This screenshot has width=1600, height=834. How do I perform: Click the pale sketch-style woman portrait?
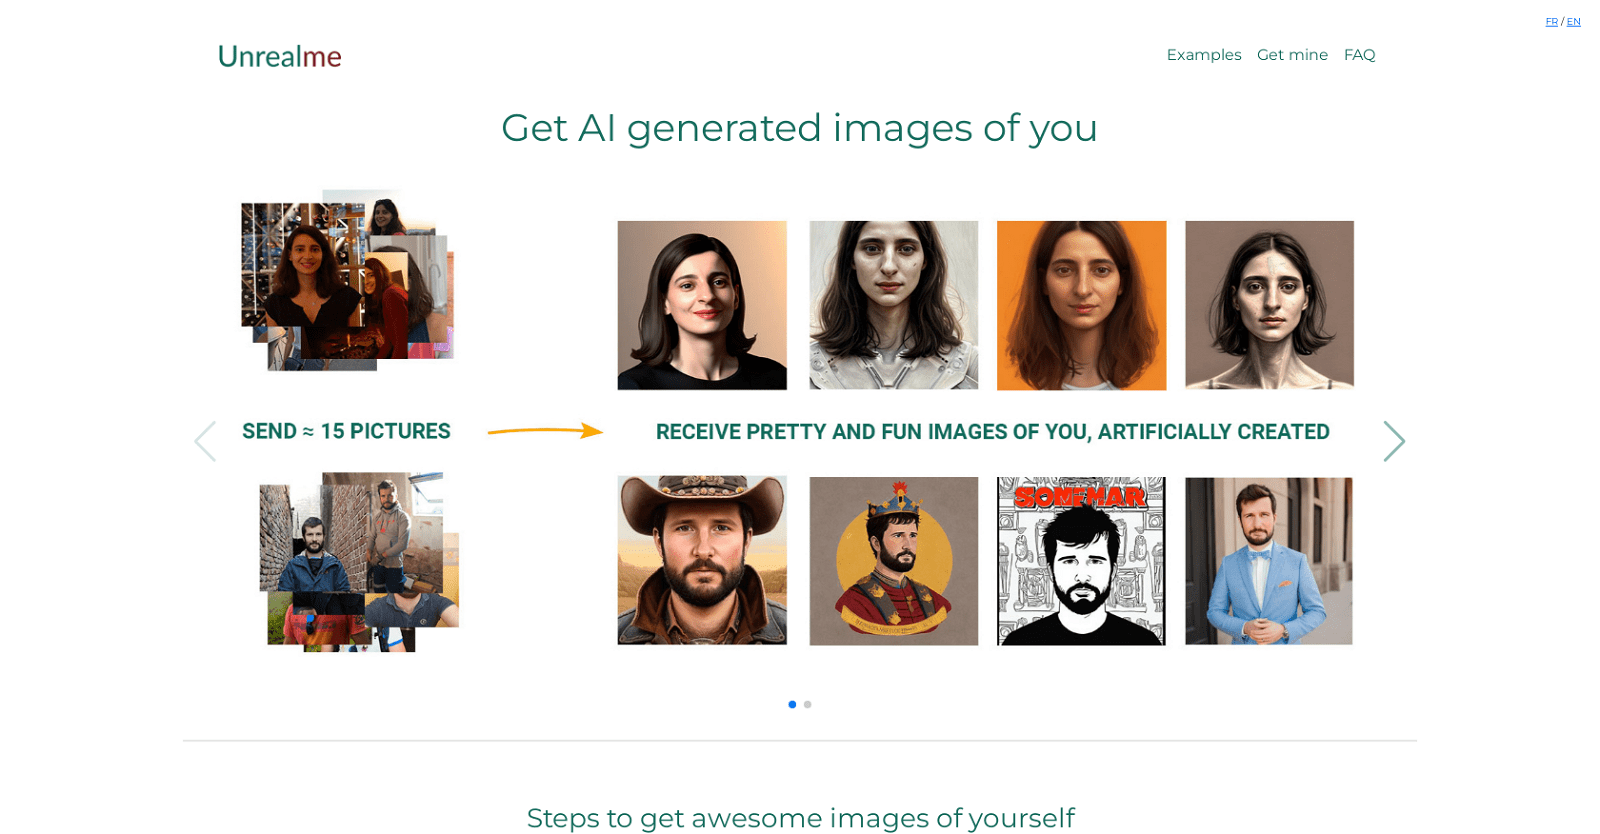[x=1268, y=305]
